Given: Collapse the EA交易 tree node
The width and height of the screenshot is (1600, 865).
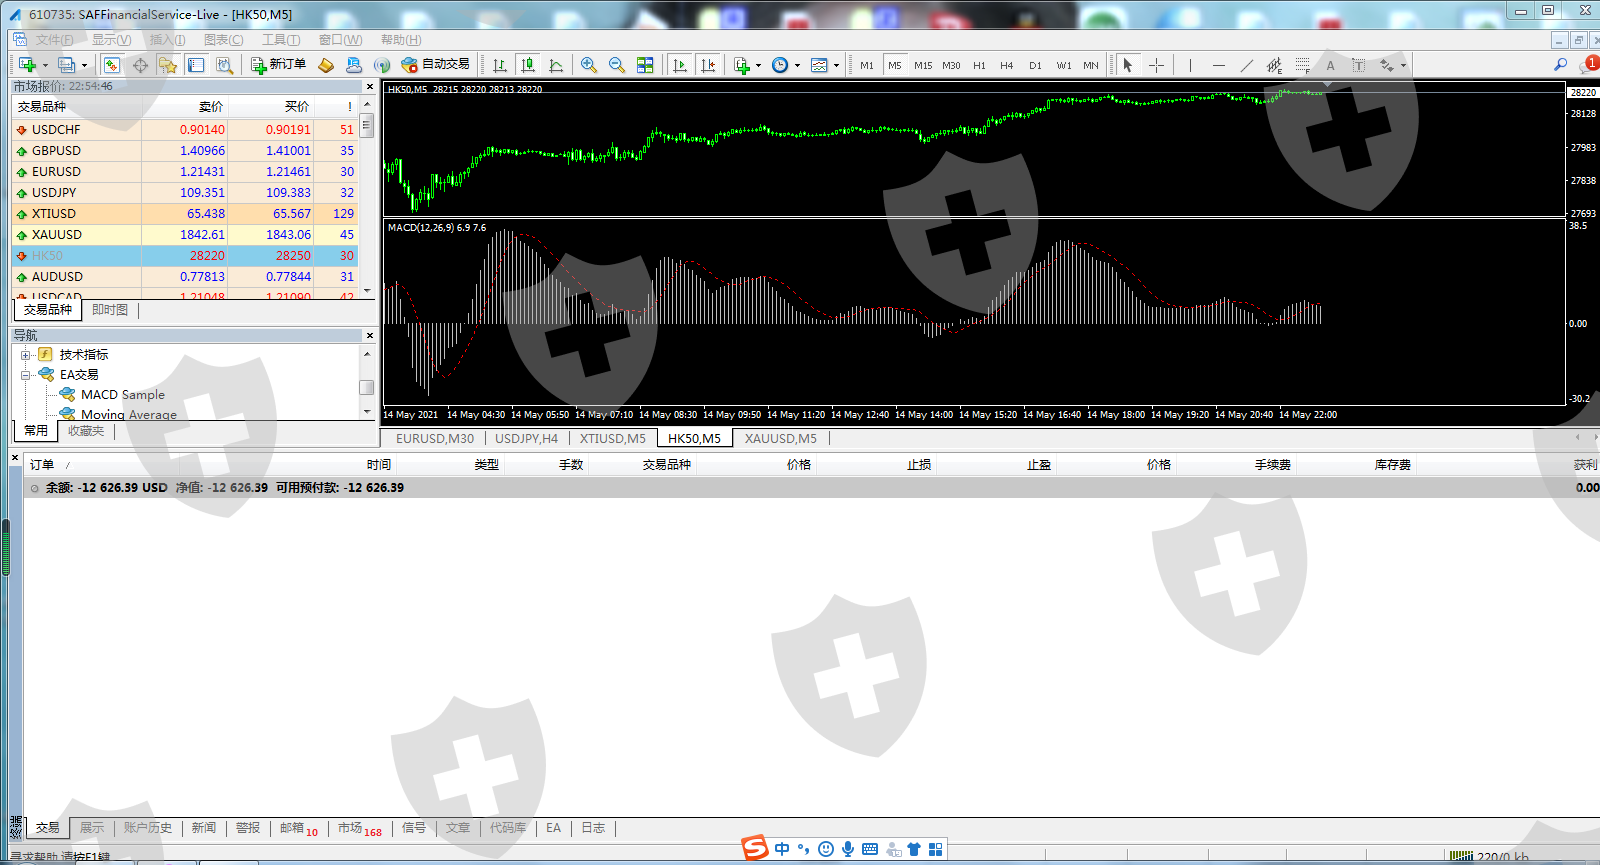Looking at the screenshot, I should pyautogui.click(x=26, y=375).
